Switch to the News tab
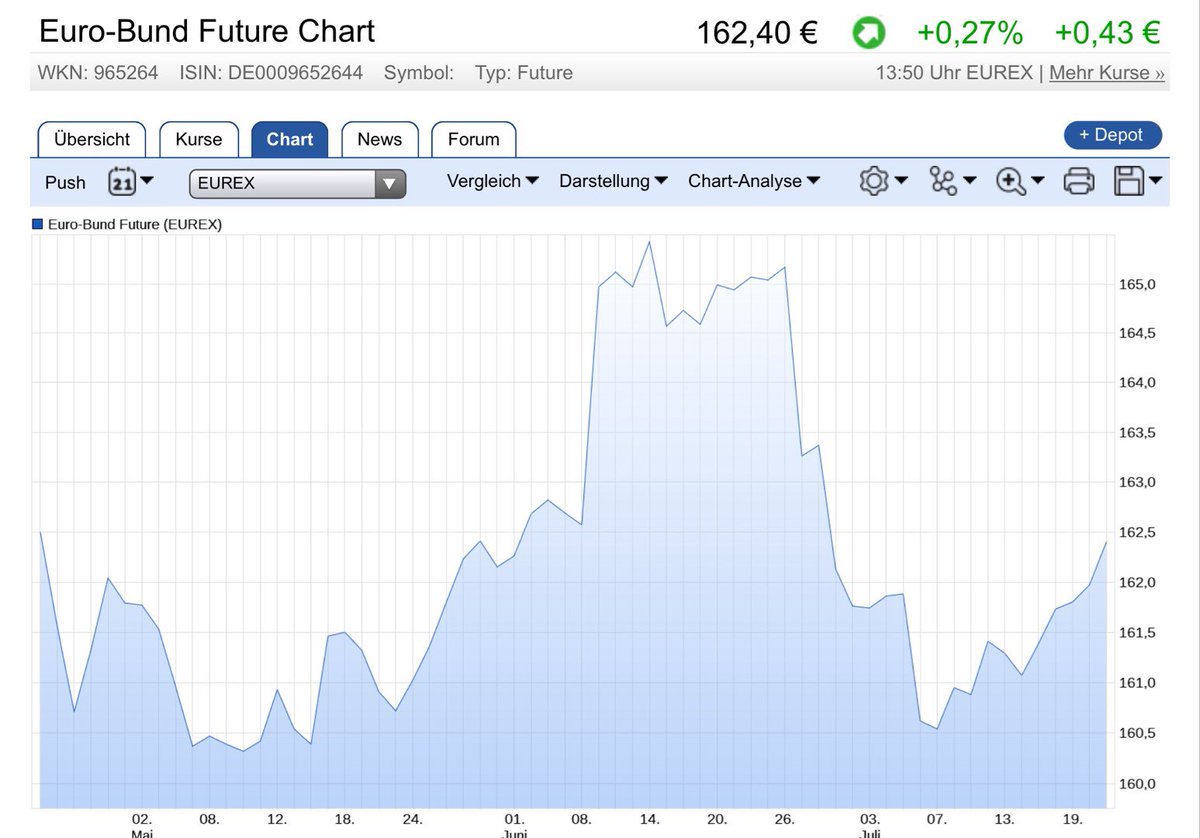 [380, 139]
